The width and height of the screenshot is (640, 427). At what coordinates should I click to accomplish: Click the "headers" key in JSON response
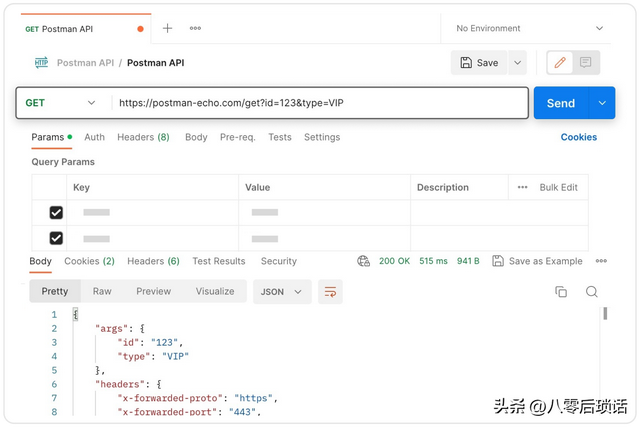point(120,384)
